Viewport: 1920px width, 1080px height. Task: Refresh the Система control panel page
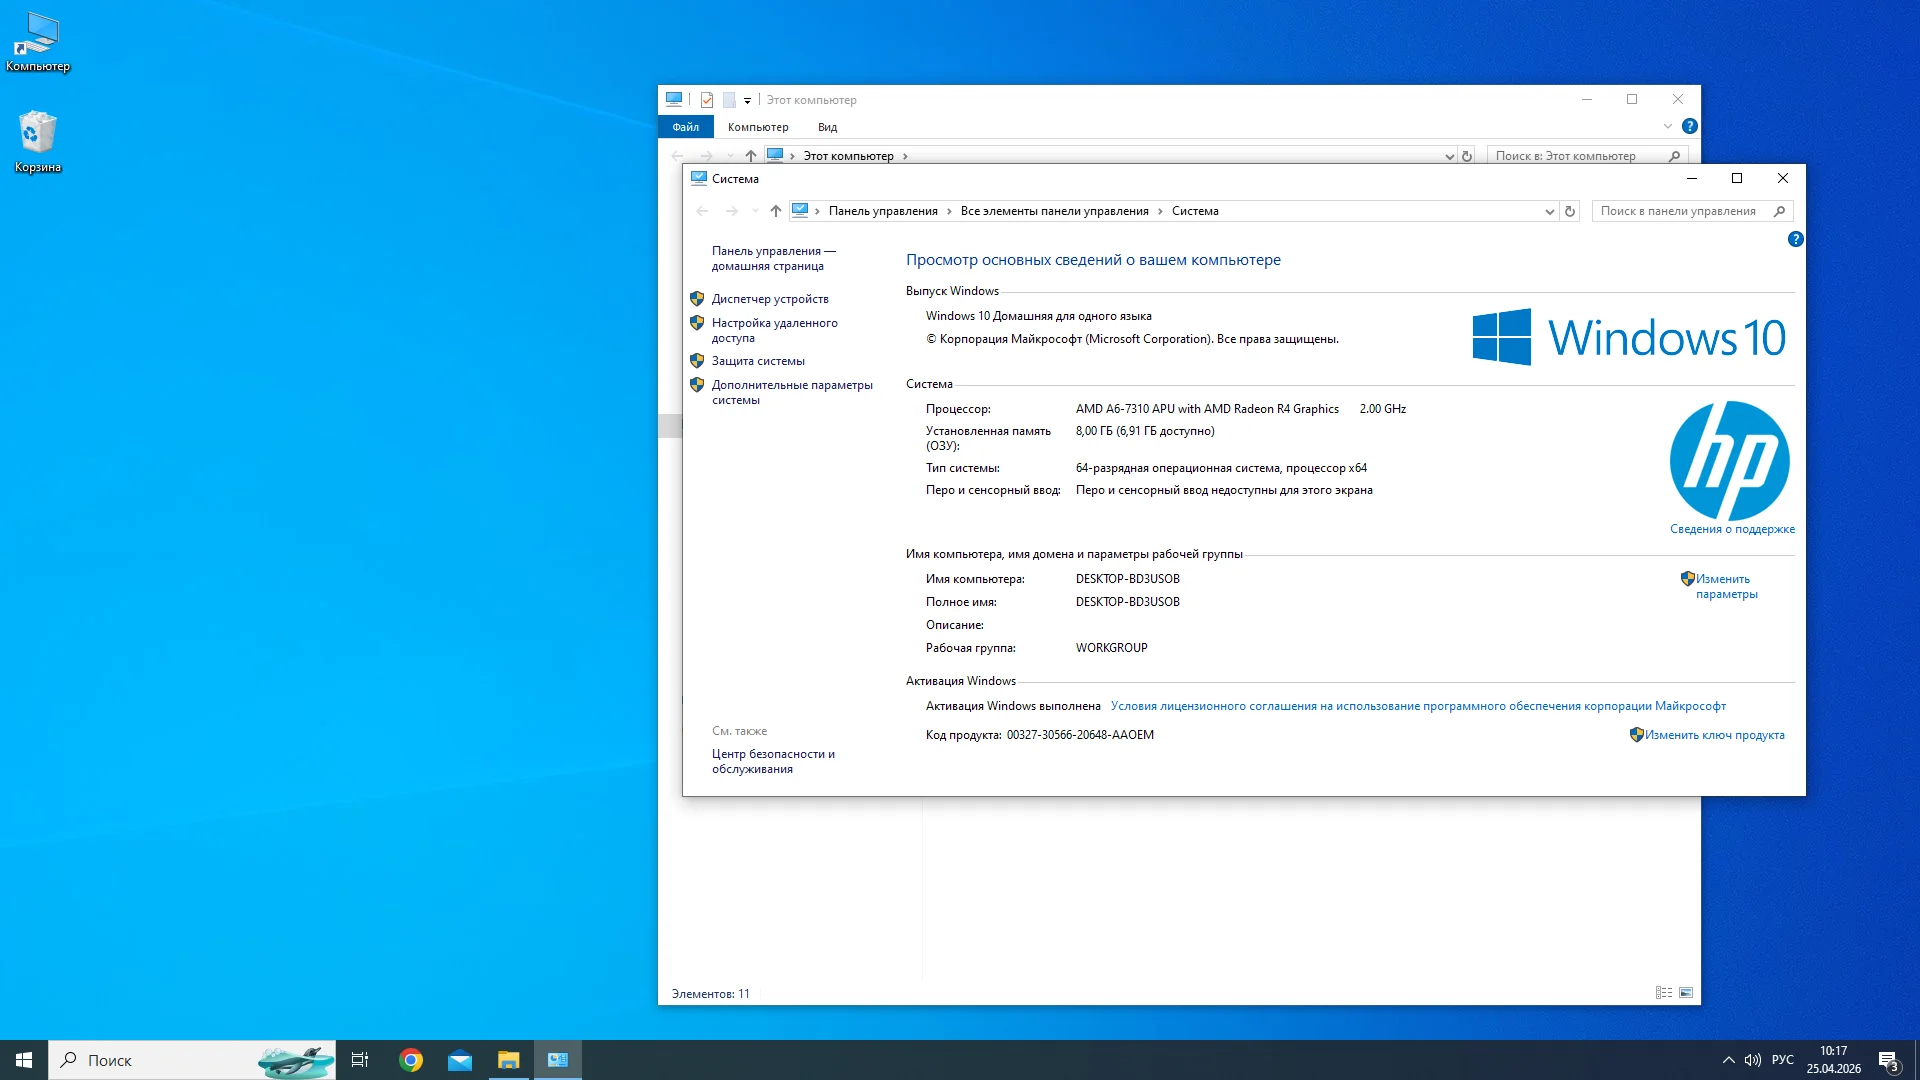(1570, 211)
